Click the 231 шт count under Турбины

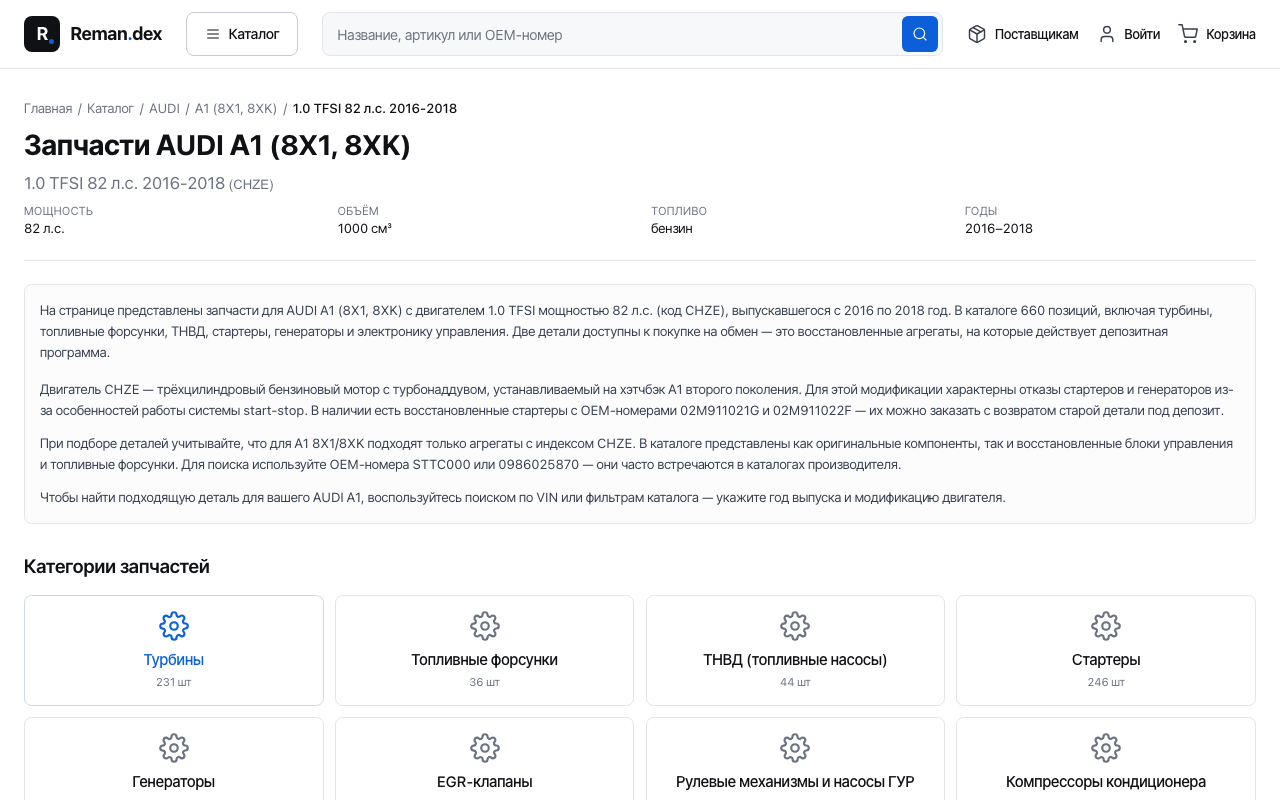(x=174, y=682)
